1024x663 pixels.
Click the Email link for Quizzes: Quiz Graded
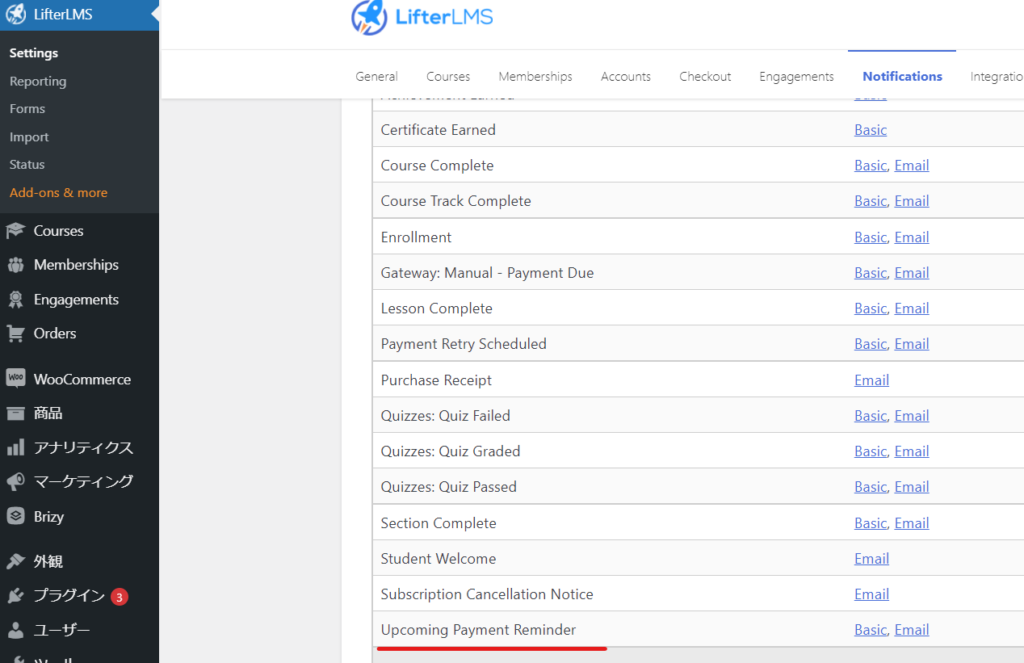pyautogui.click(x=912, y=451)
